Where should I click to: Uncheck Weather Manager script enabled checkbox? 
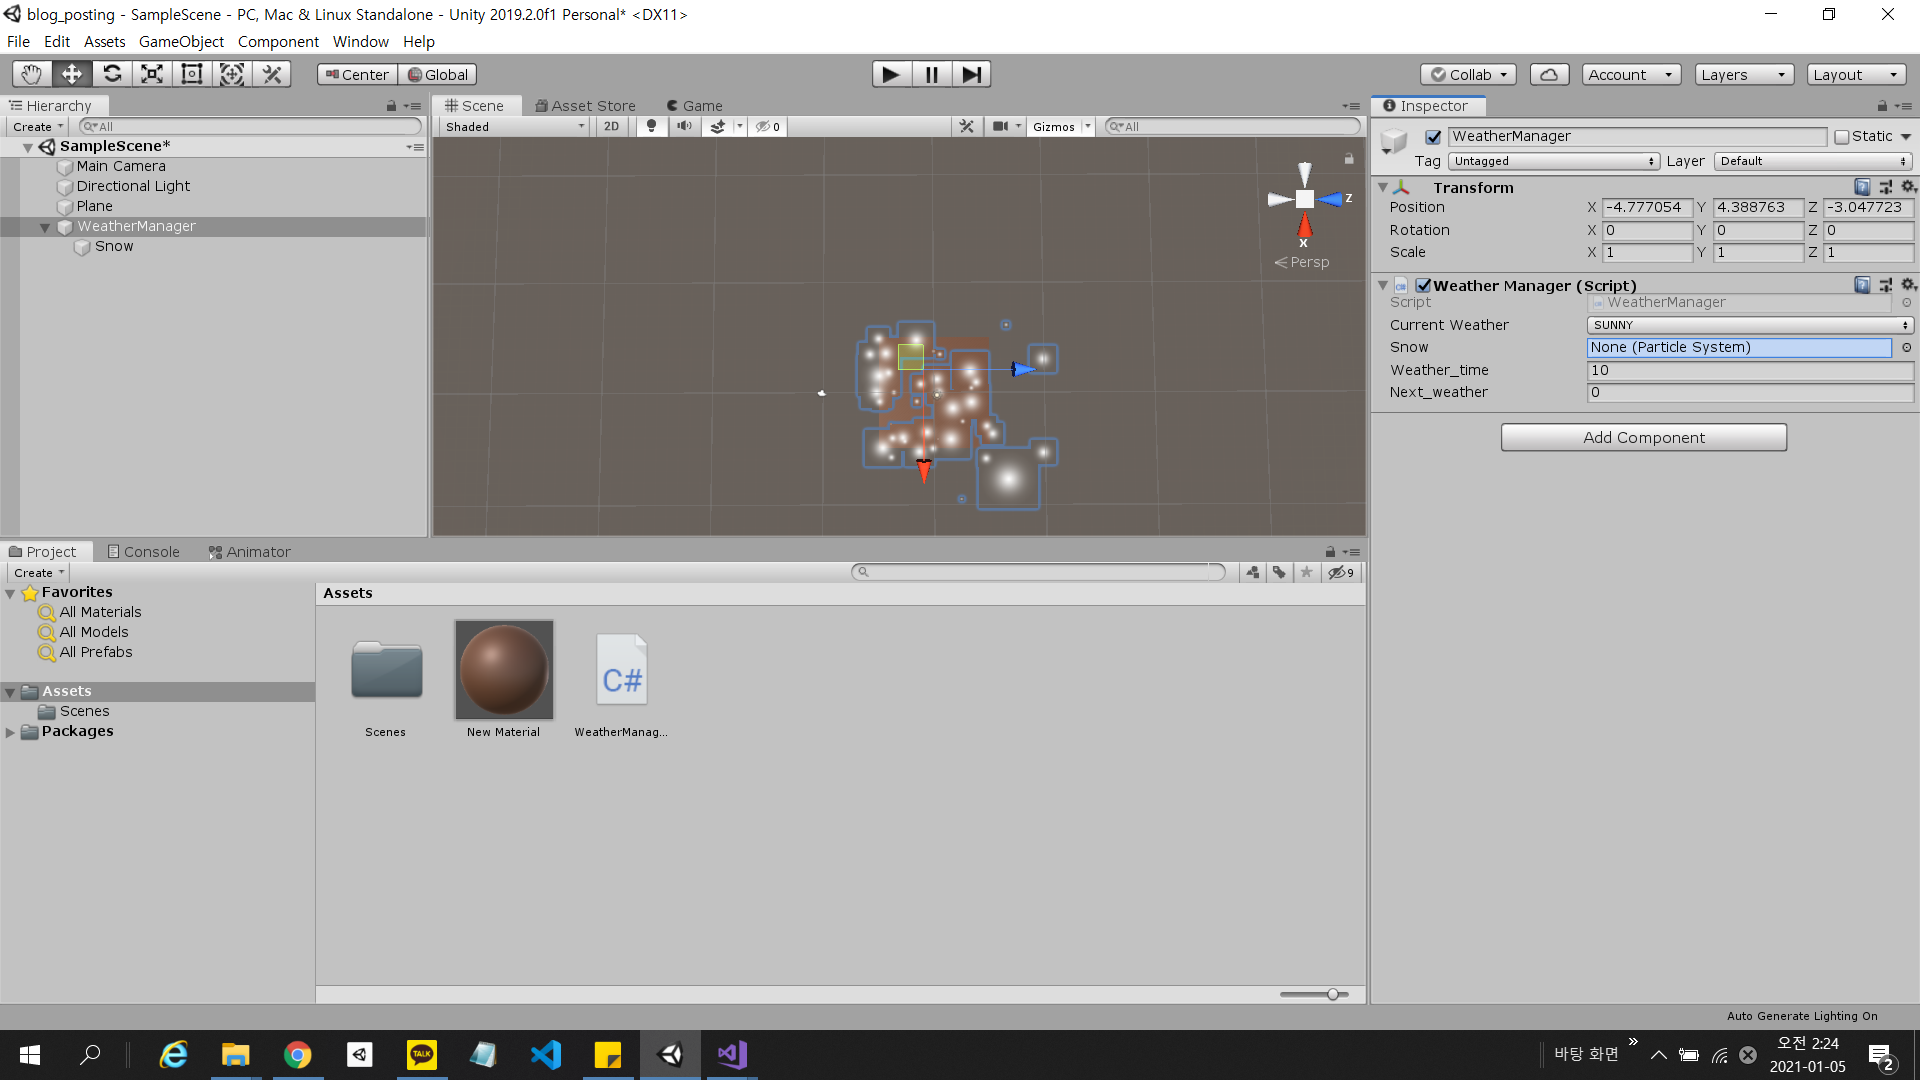(x=1423, y=285)
